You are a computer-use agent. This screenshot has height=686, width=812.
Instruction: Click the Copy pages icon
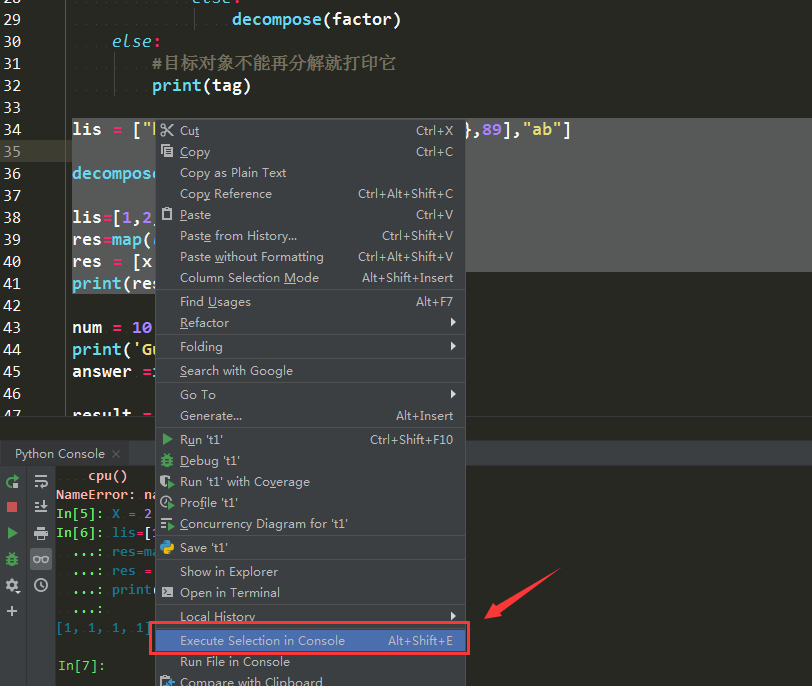click(167, 151)
